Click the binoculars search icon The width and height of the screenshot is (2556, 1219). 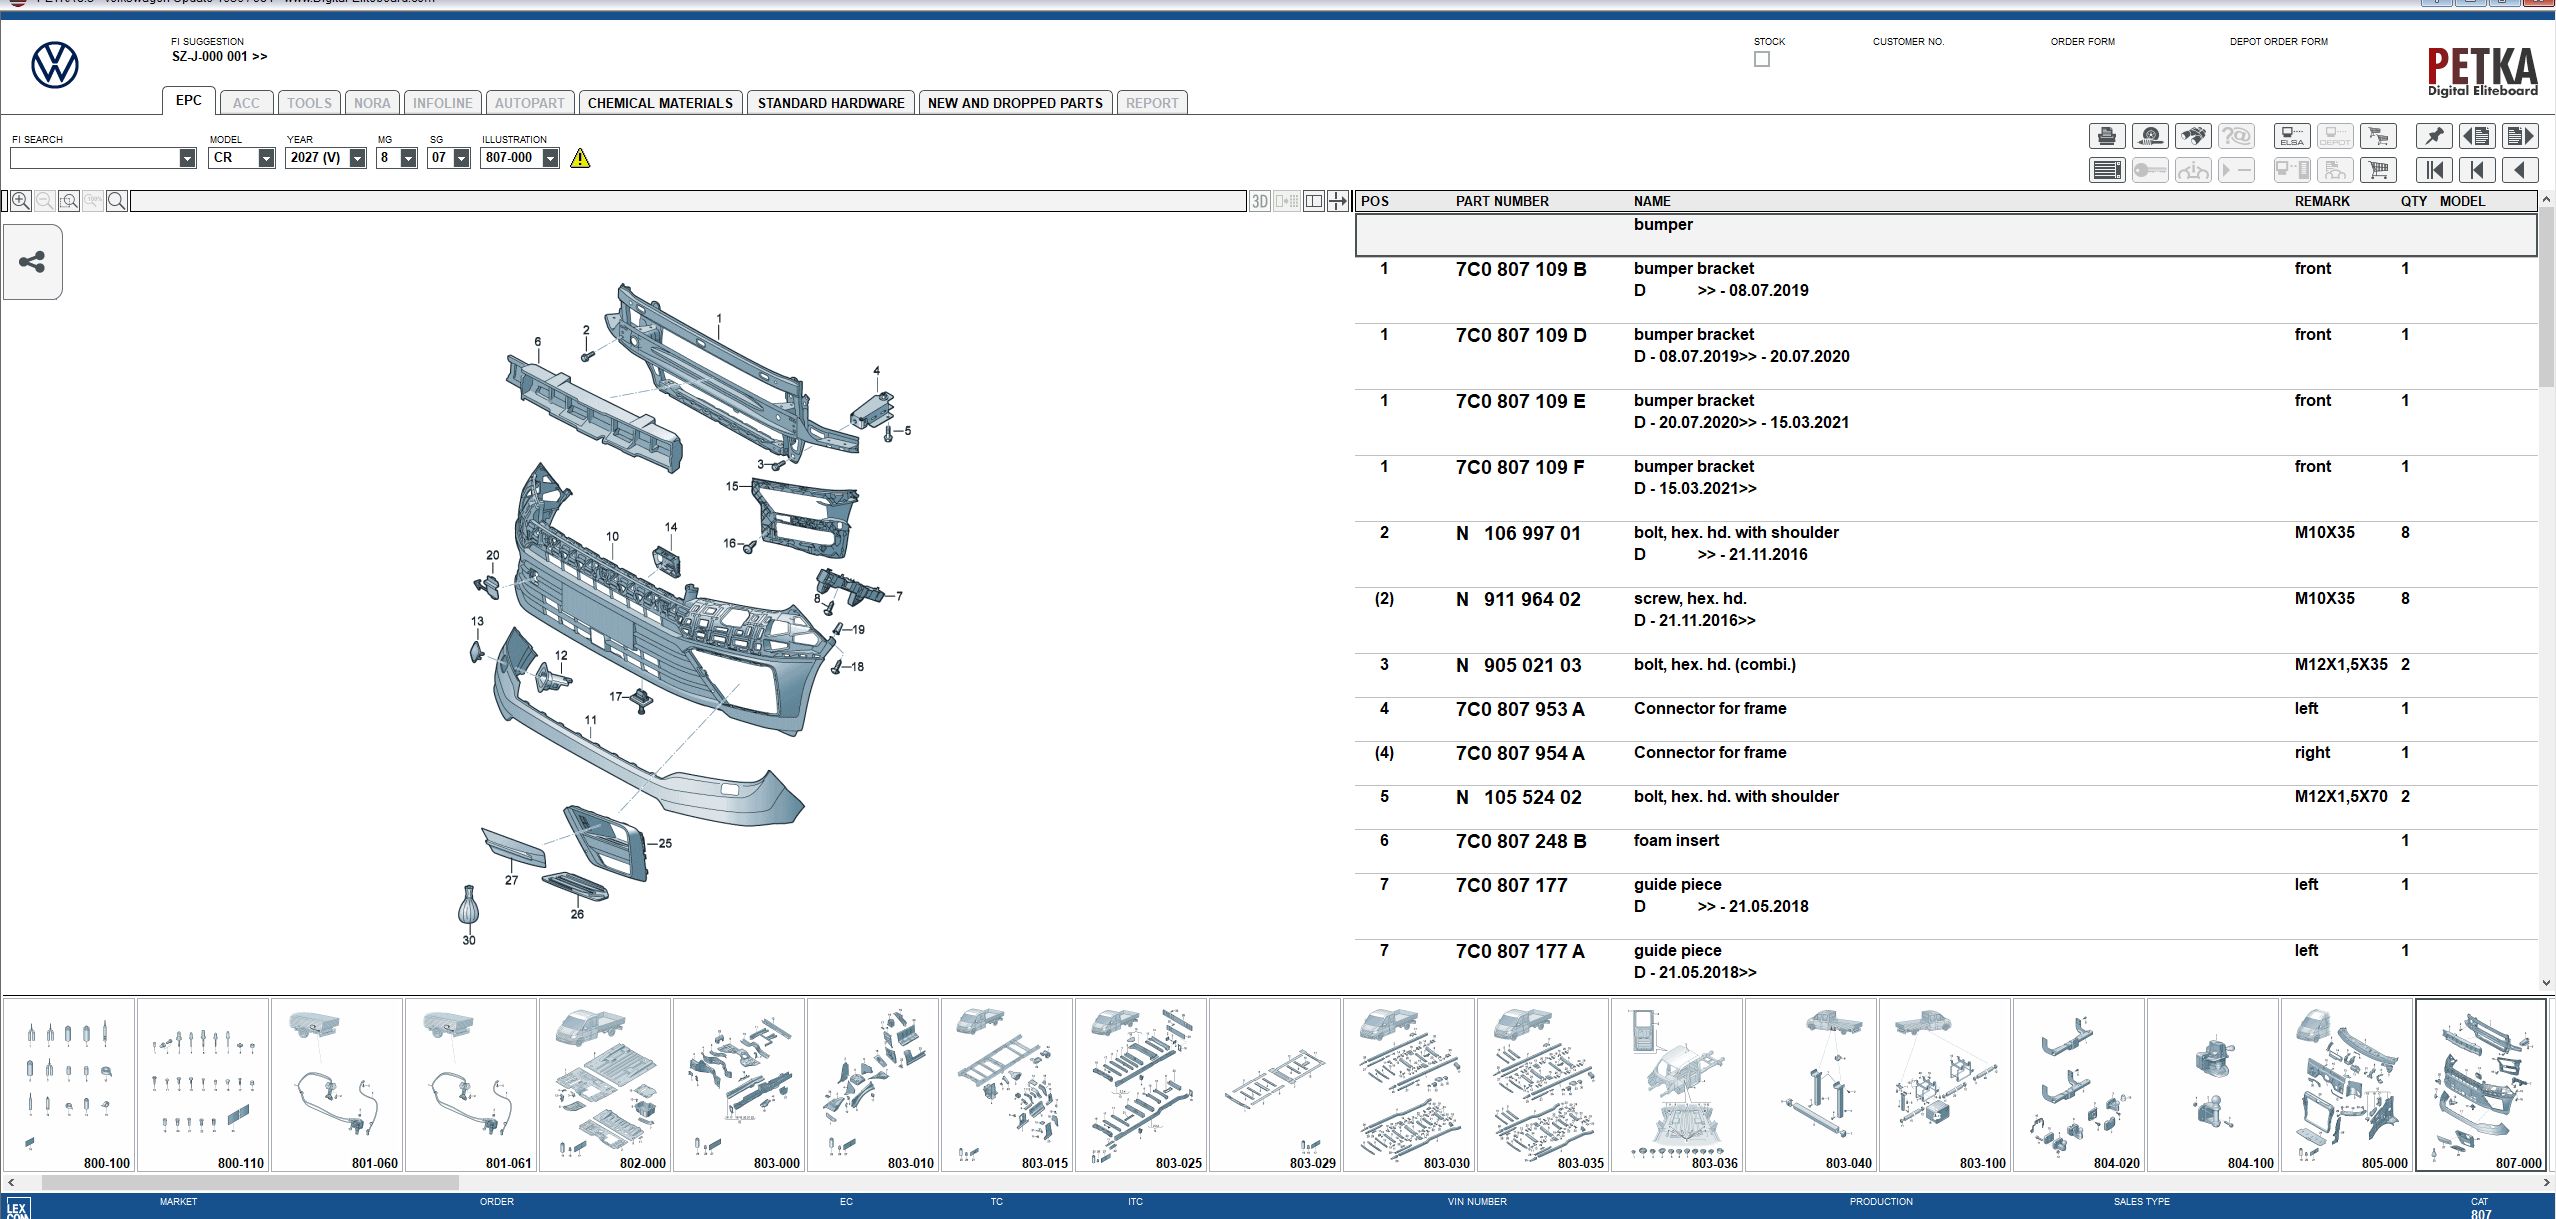tap(2193, 136)
